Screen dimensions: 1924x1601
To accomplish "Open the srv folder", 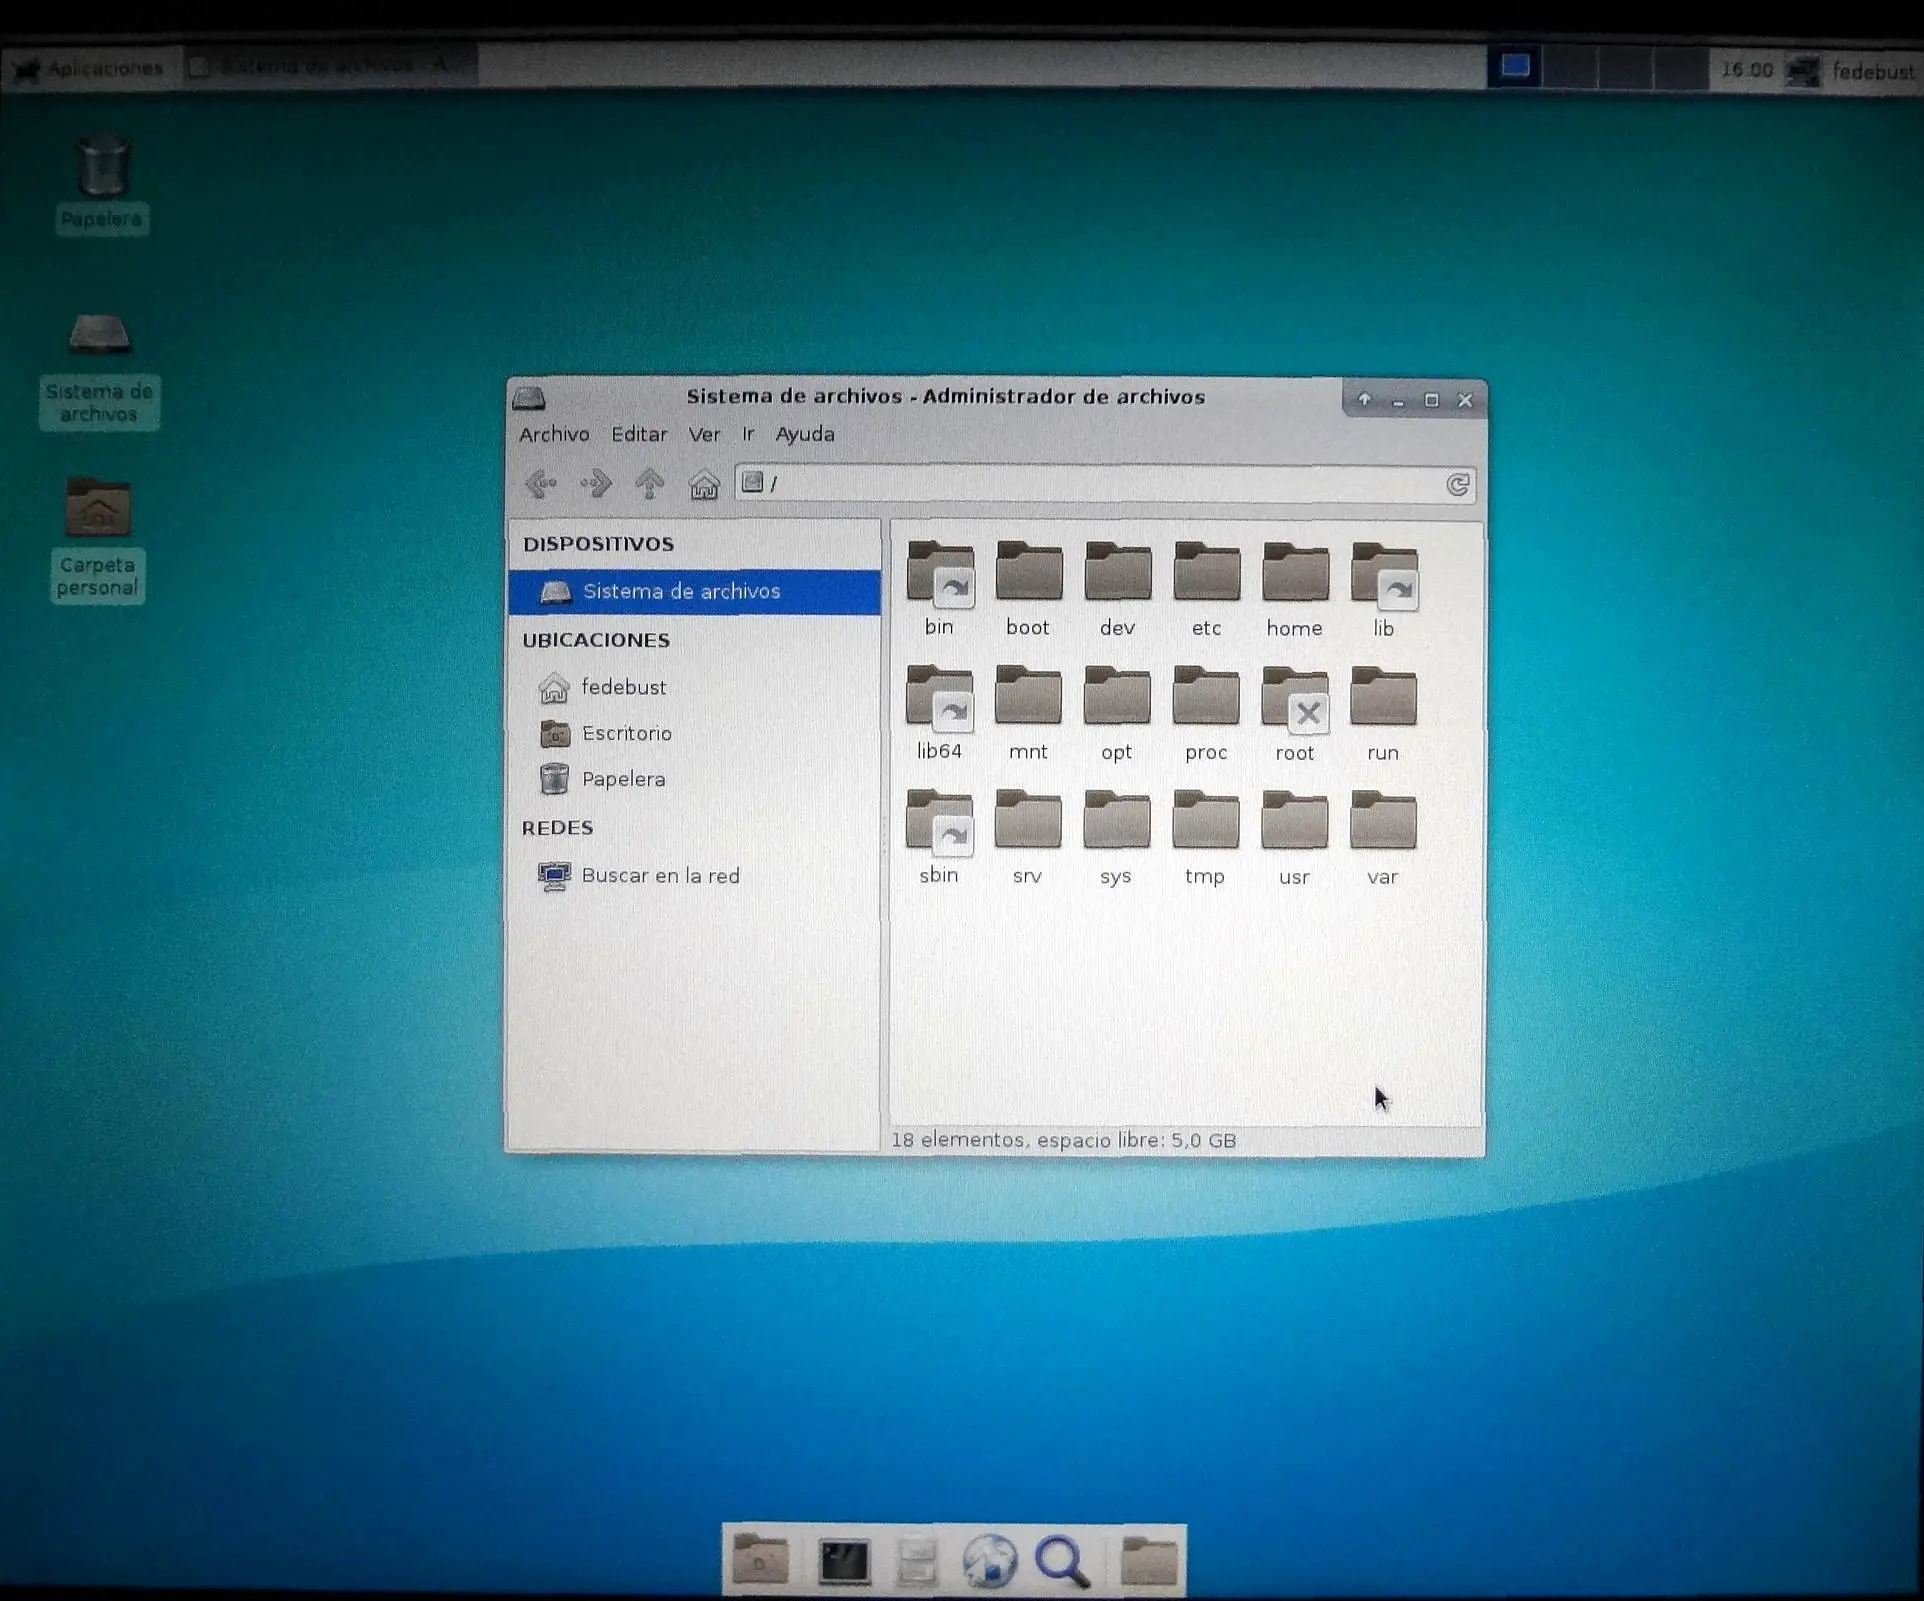I will point(1028,836).
